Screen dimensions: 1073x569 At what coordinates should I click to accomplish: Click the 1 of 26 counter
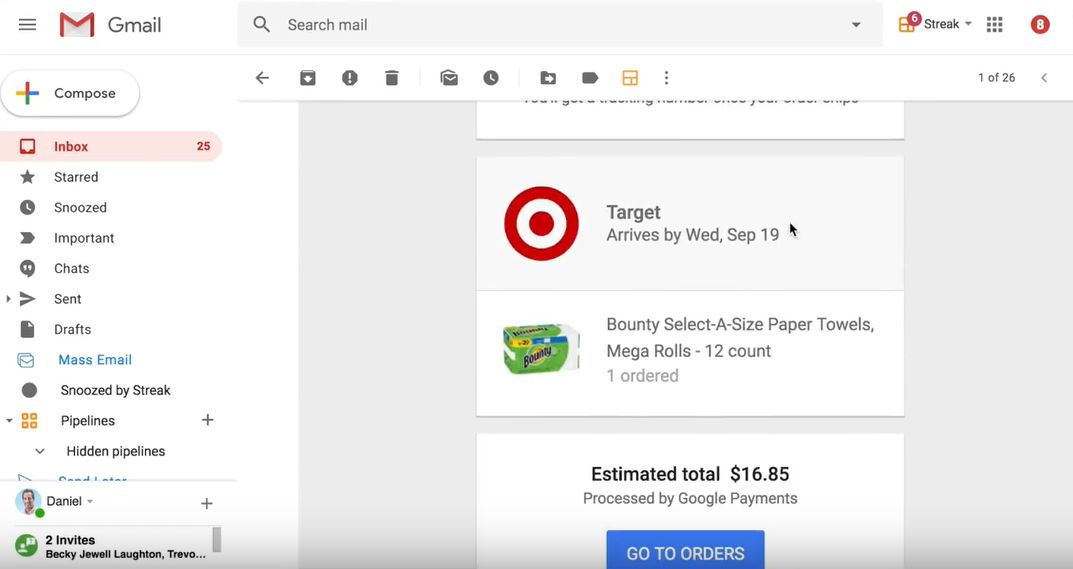pos(996,77)
